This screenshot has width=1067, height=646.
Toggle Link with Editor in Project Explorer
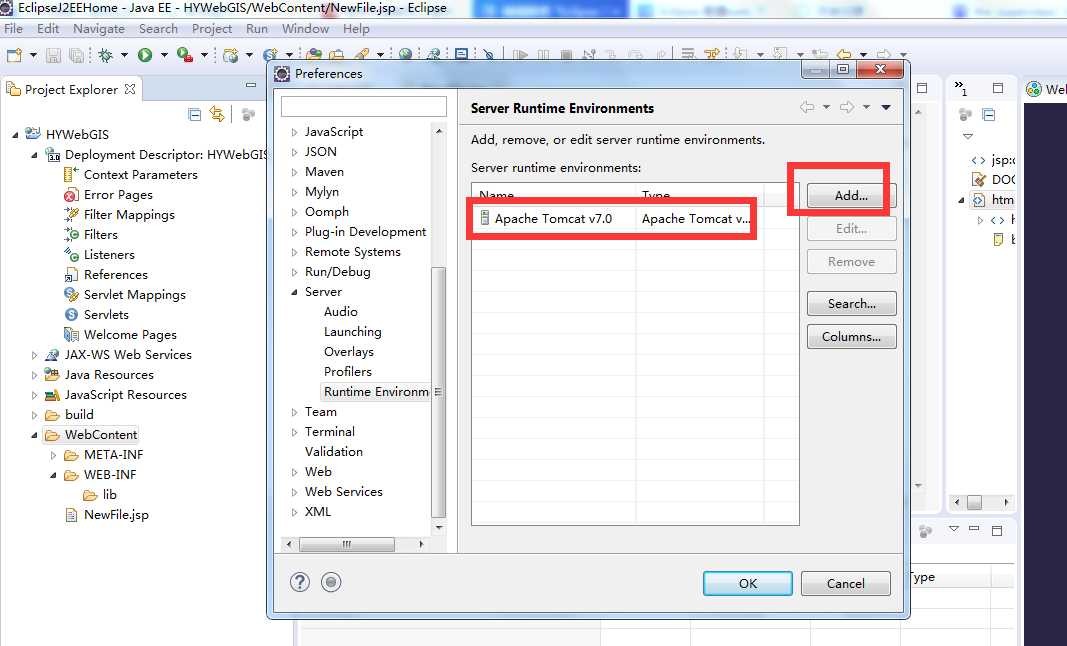click(x=217, y=114)
